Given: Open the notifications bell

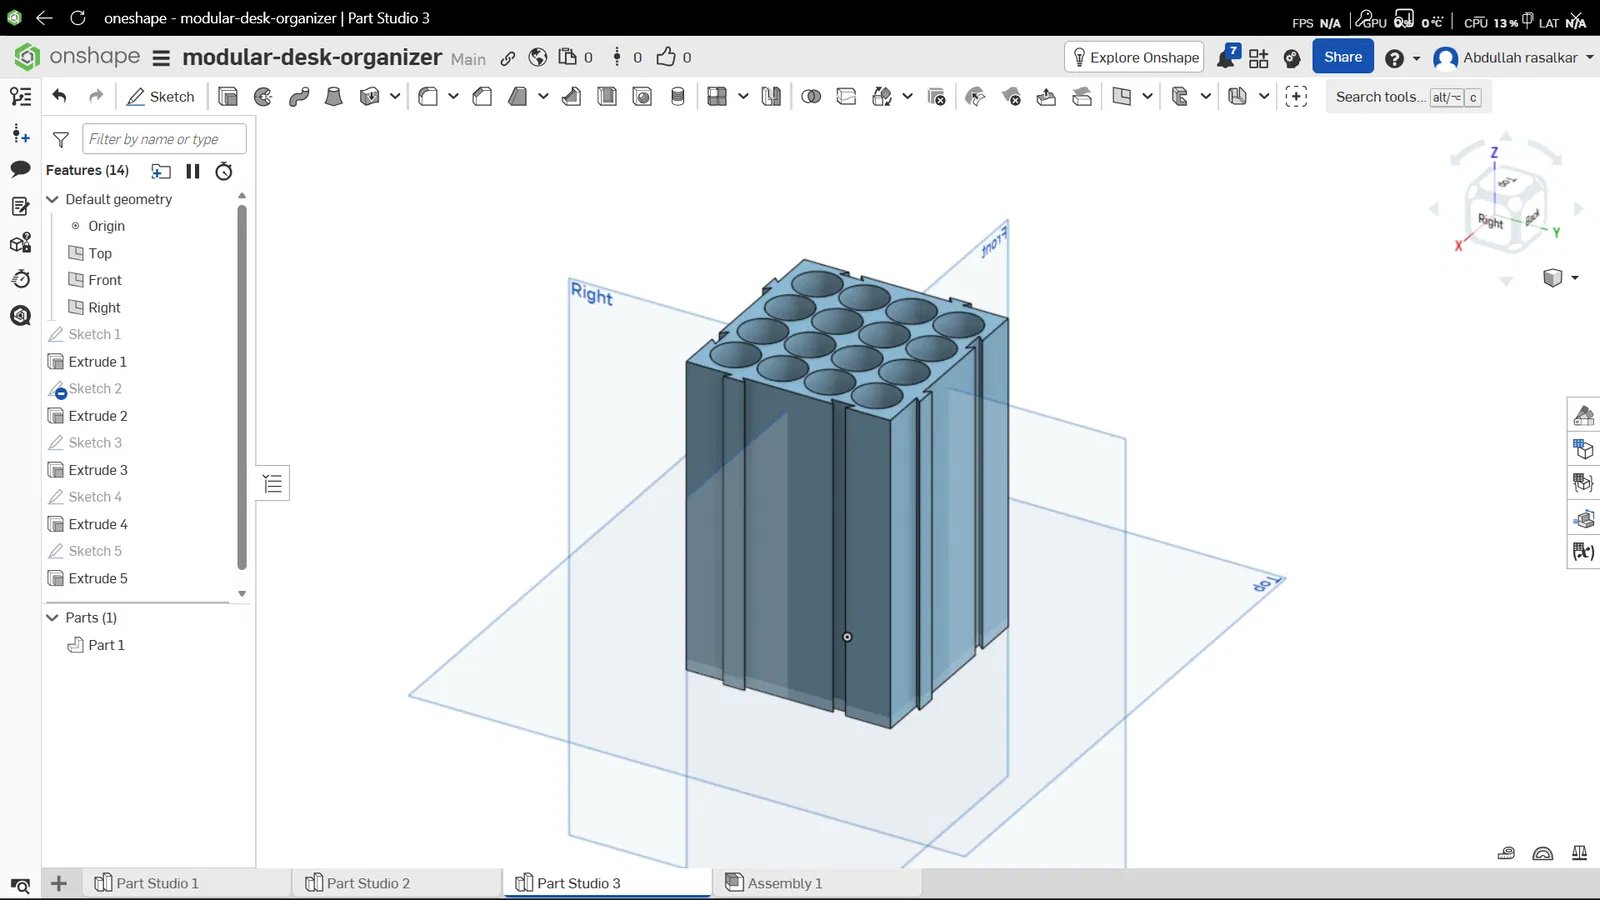Looking at the screenshot, I should tap(1227, 57).
